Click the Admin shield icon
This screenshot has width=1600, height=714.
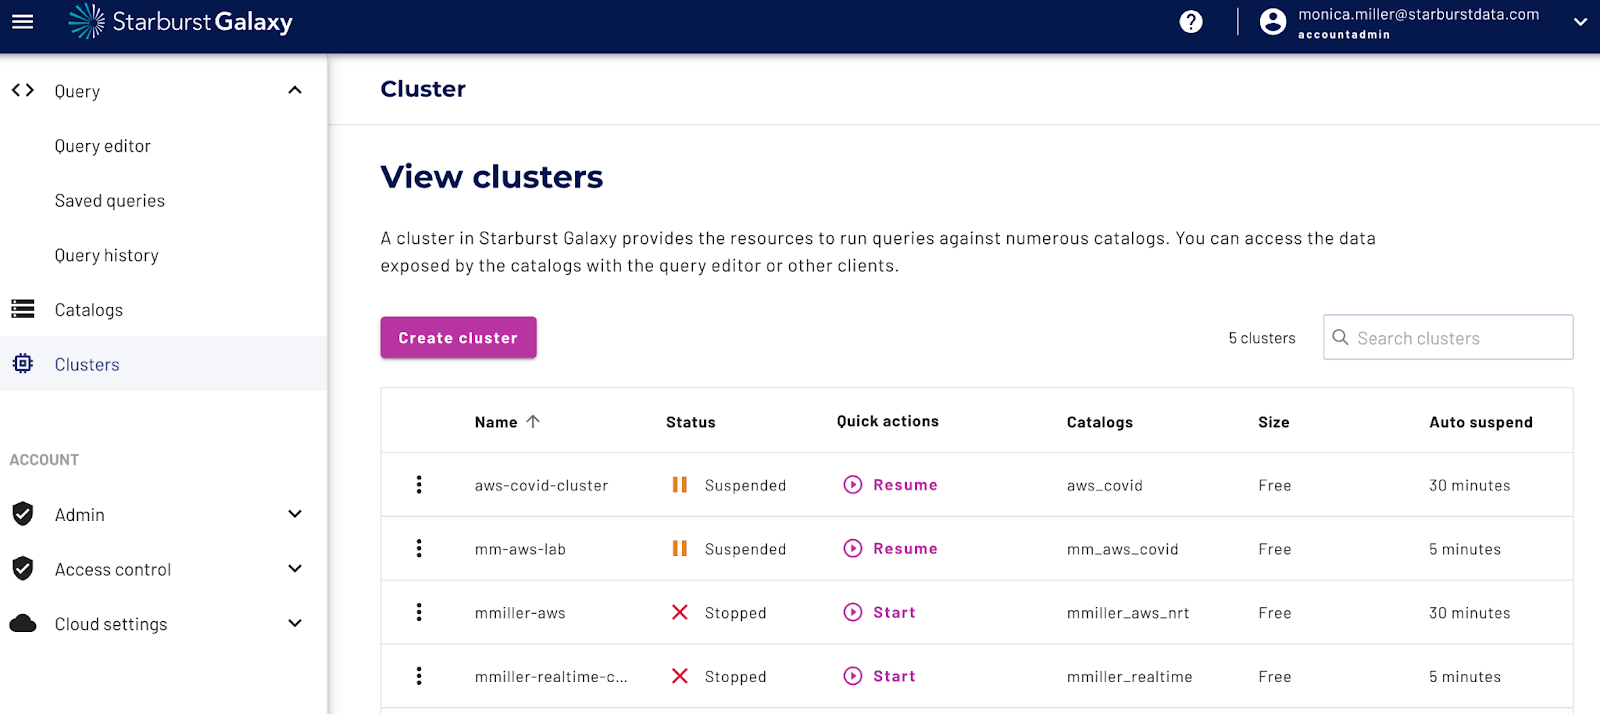(x=23, y=514)
